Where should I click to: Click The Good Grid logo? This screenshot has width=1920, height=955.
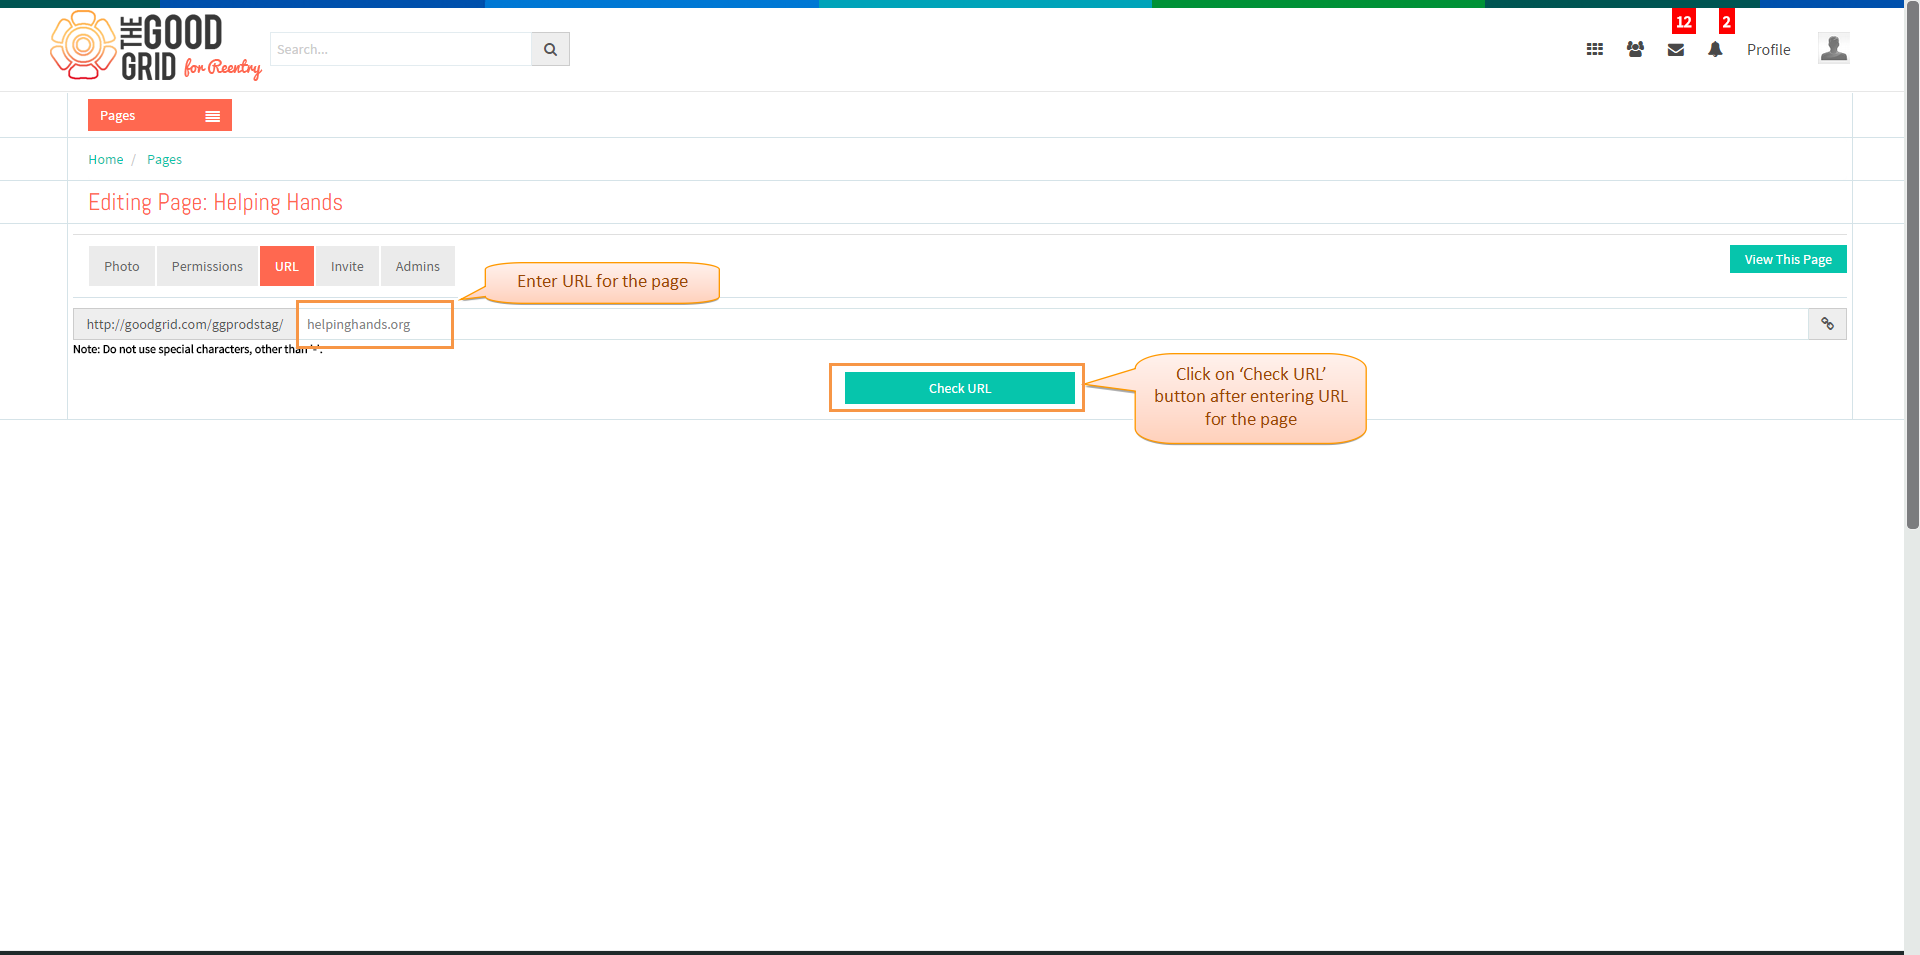coord(156,46)
